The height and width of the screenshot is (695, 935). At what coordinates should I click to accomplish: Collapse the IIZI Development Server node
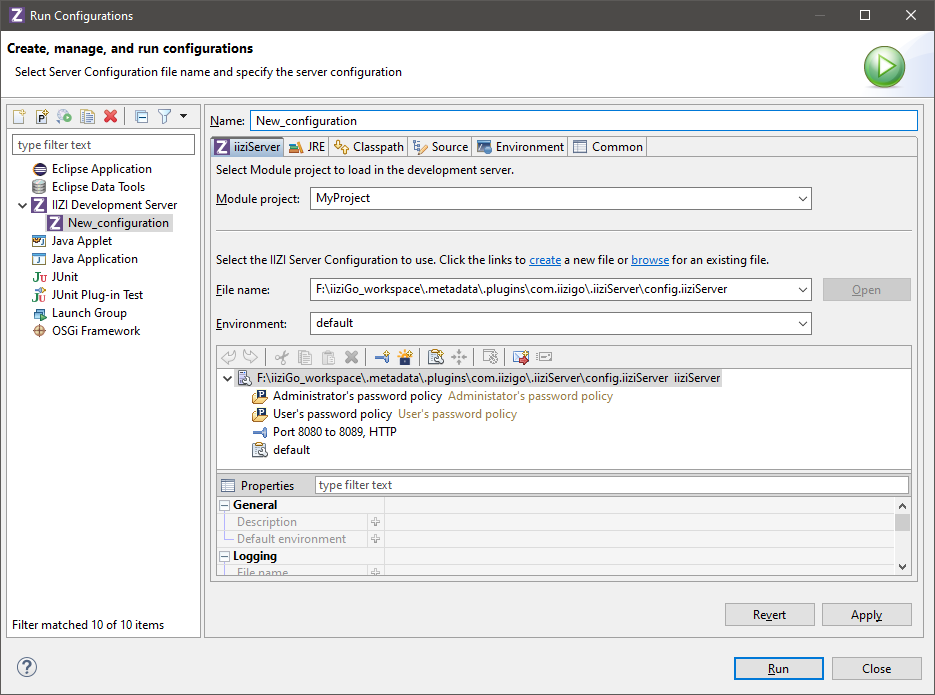22,205
